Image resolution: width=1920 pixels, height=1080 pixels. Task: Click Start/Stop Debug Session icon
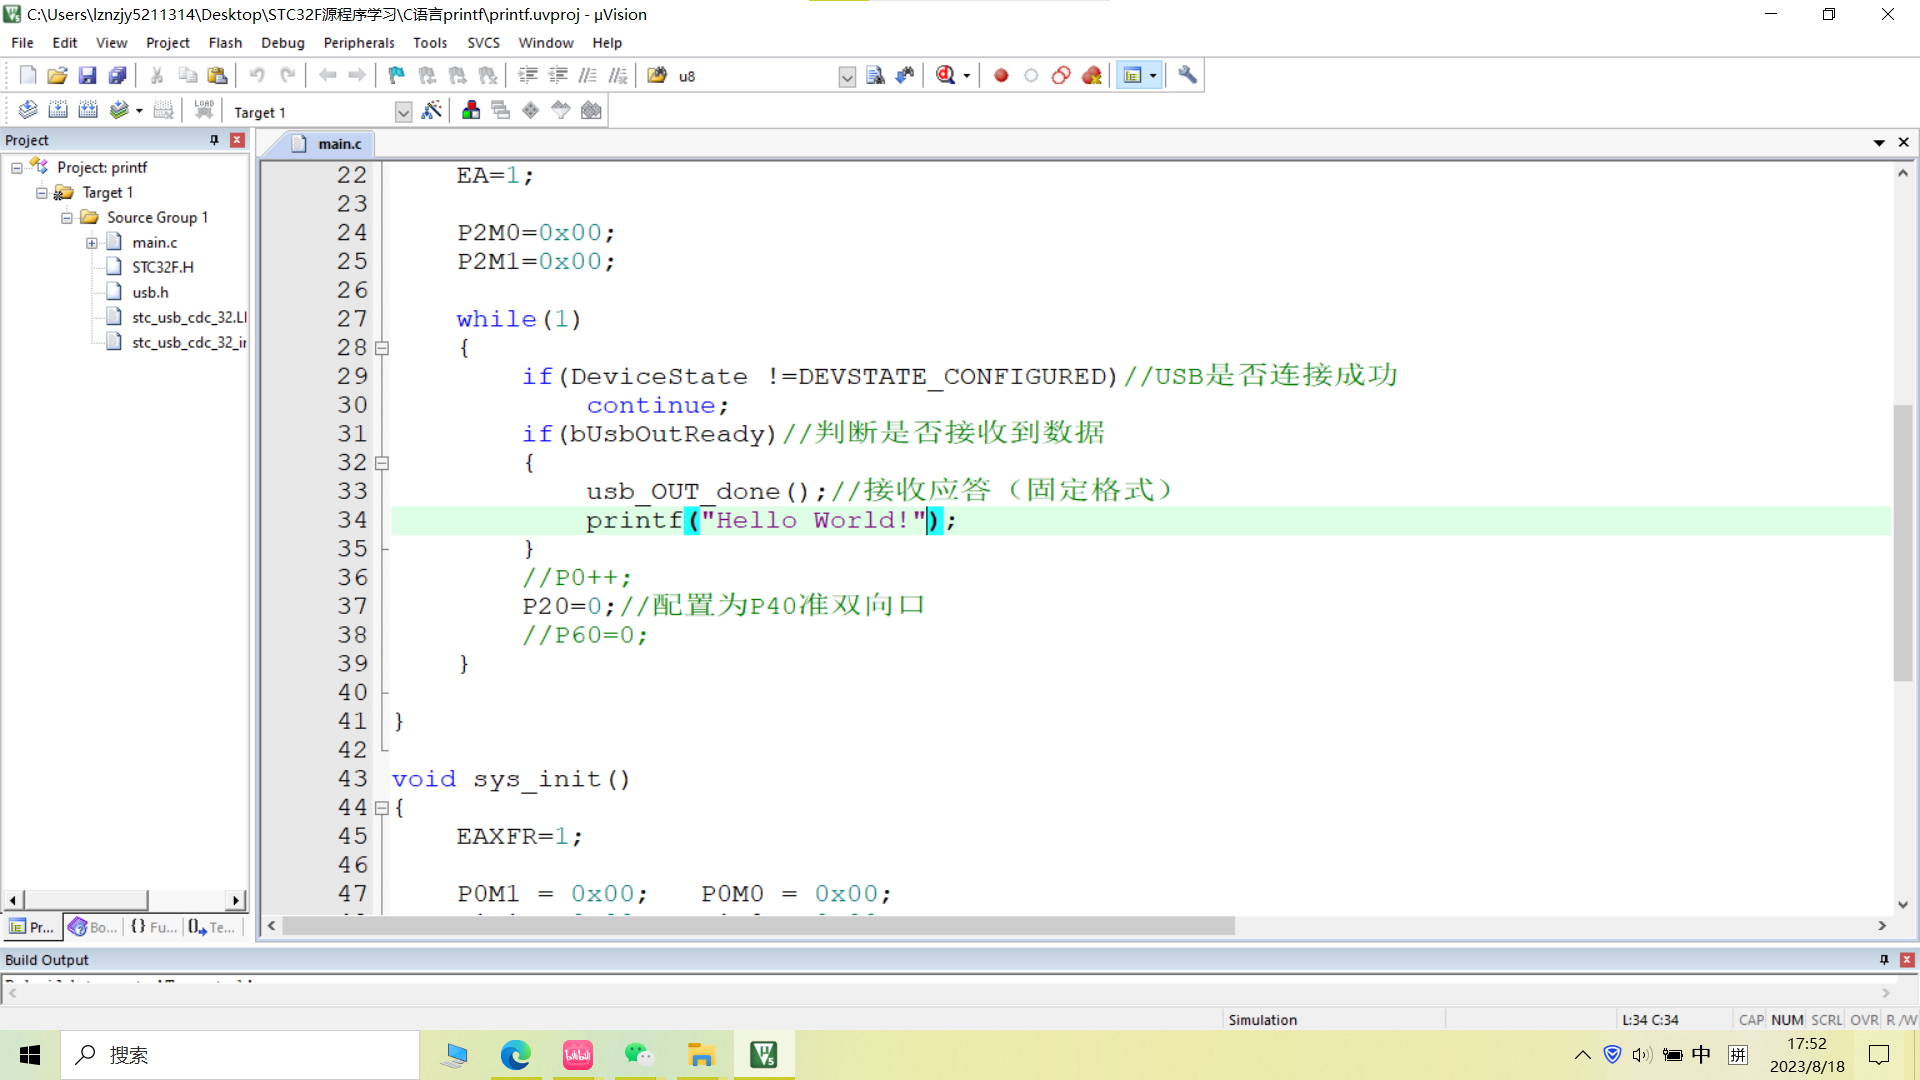pos(946,75)
